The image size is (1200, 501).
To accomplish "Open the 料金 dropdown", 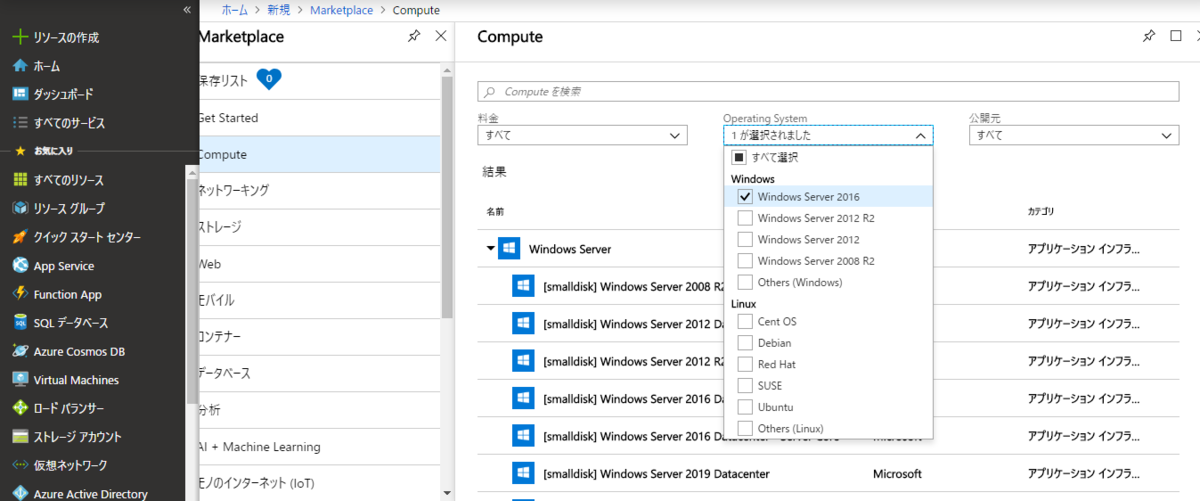I will pos(582,135).
